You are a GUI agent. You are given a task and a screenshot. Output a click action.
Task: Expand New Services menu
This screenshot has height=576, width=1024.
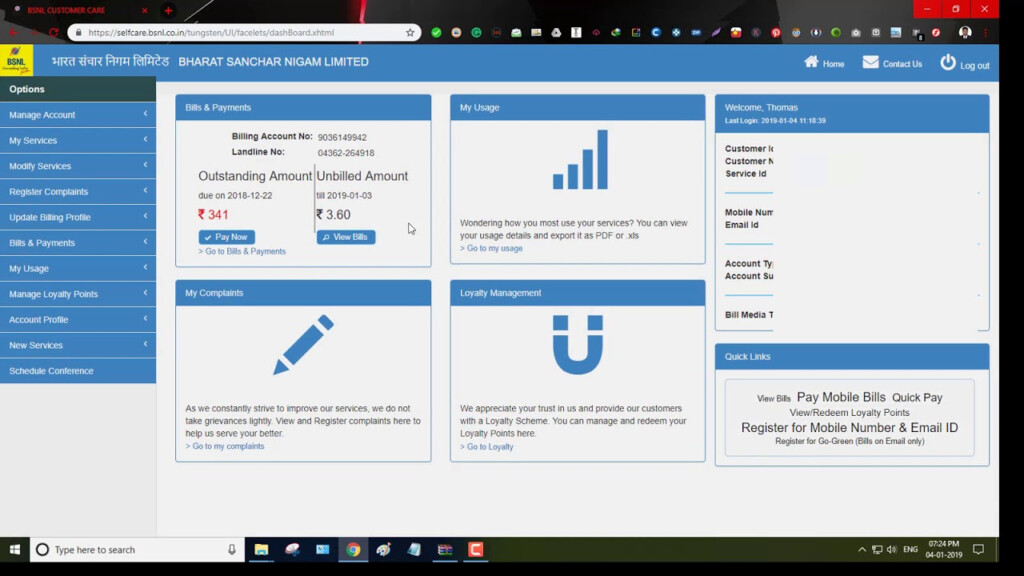[78, 345]
